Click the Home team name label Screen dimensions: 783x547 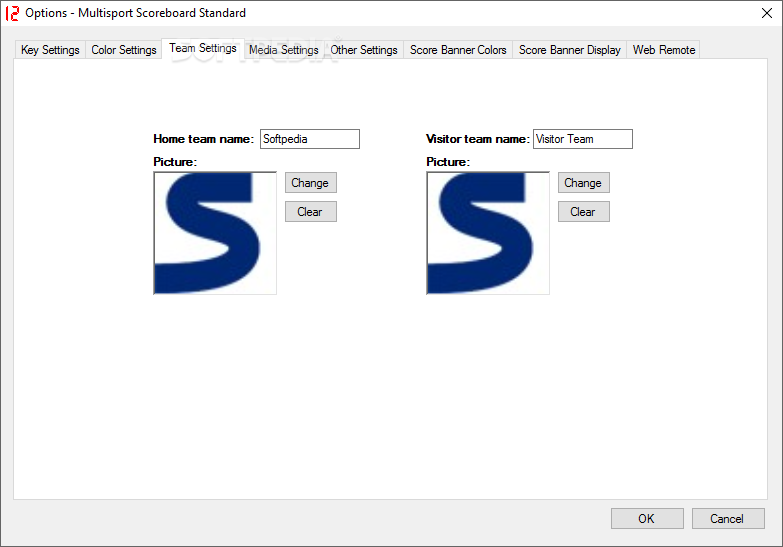203,139
